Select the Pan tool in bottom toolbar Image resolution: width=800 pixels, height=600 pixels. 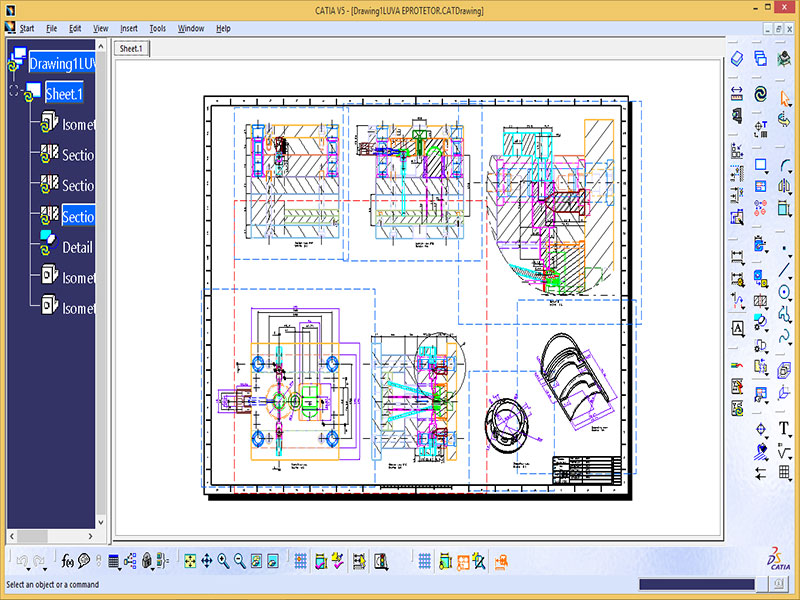207,561
